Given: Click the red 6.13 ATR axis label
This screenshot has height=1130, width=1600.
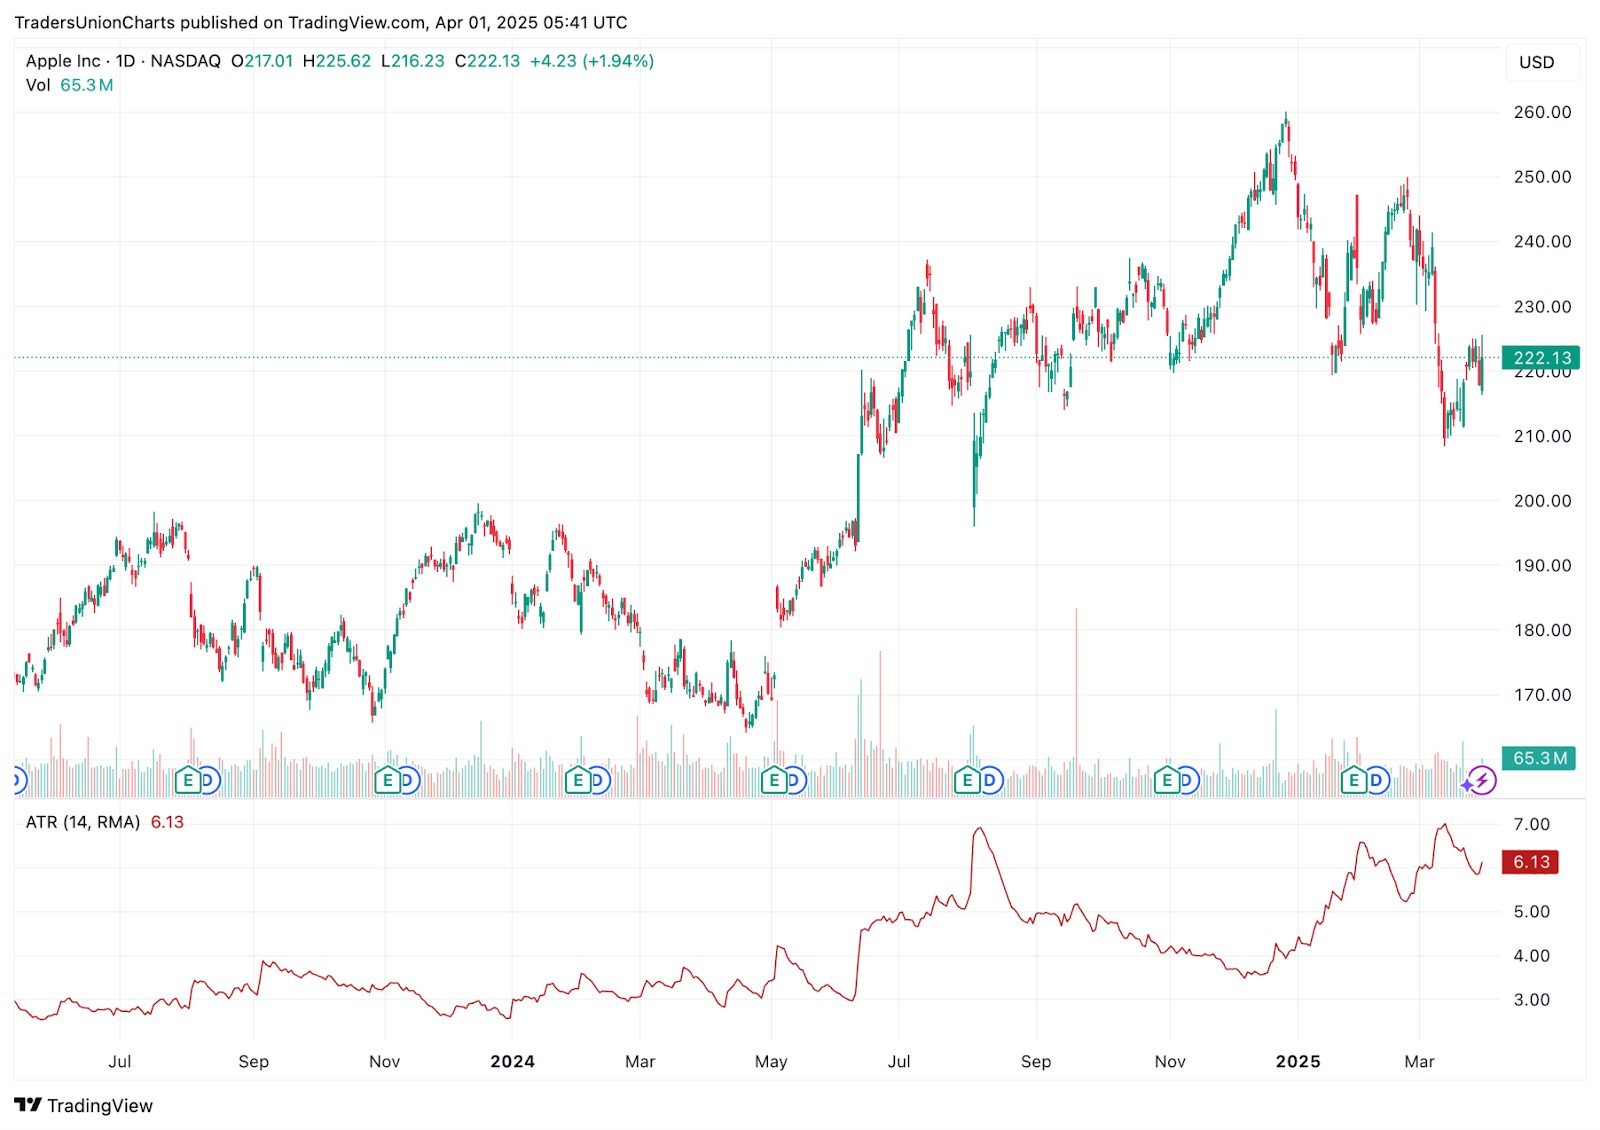Looking at the screenshot, I should click(1530, 862).
